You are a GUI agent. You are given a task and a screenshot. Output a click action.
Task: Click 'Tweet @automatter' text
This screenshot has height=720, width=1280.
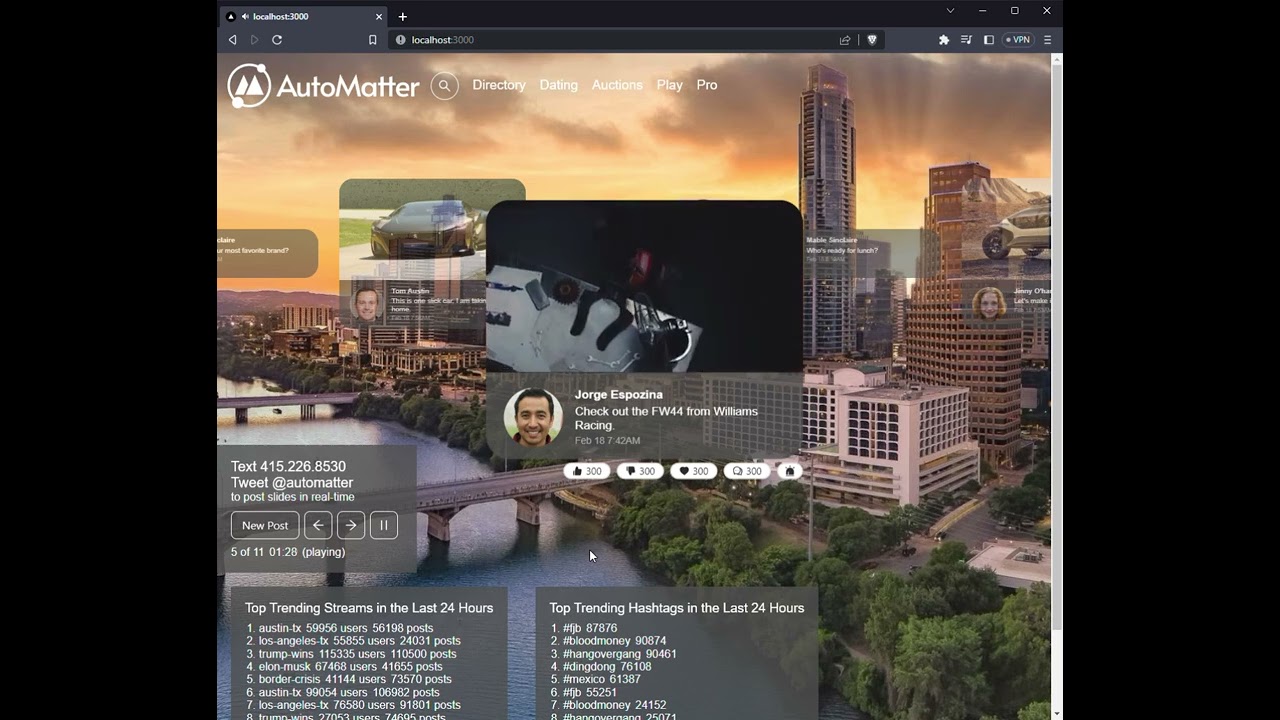[292, 482]
